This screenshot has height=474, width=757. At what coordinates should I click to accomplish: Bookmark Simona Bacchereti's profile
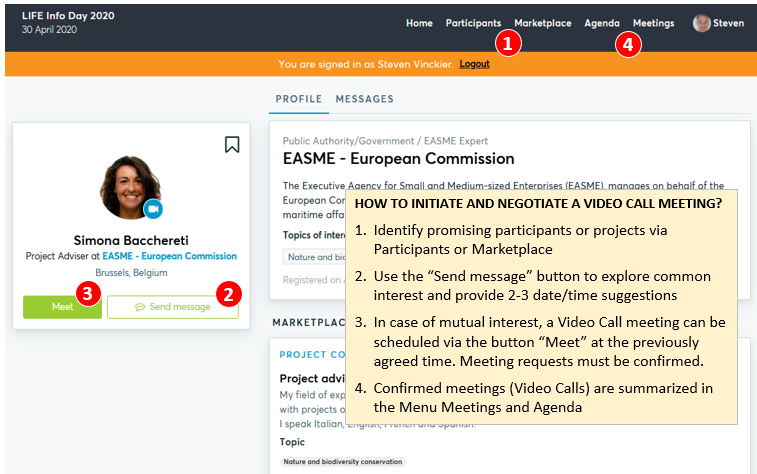click(232, 144)
